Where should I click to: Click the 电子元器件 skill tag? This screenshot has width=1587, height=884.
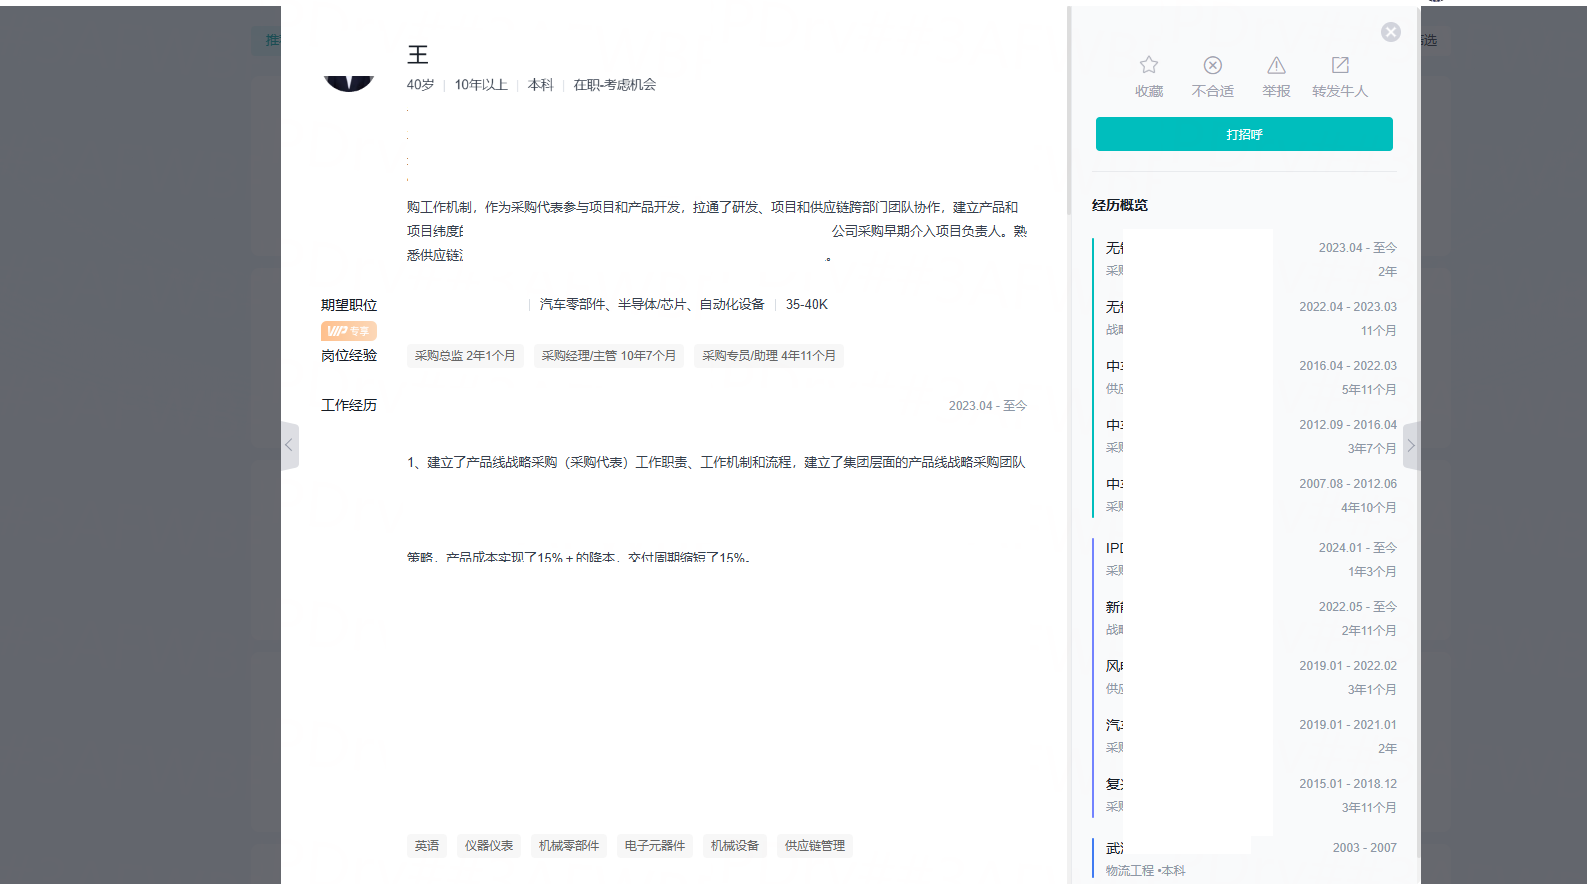click(x=655, y=846)
